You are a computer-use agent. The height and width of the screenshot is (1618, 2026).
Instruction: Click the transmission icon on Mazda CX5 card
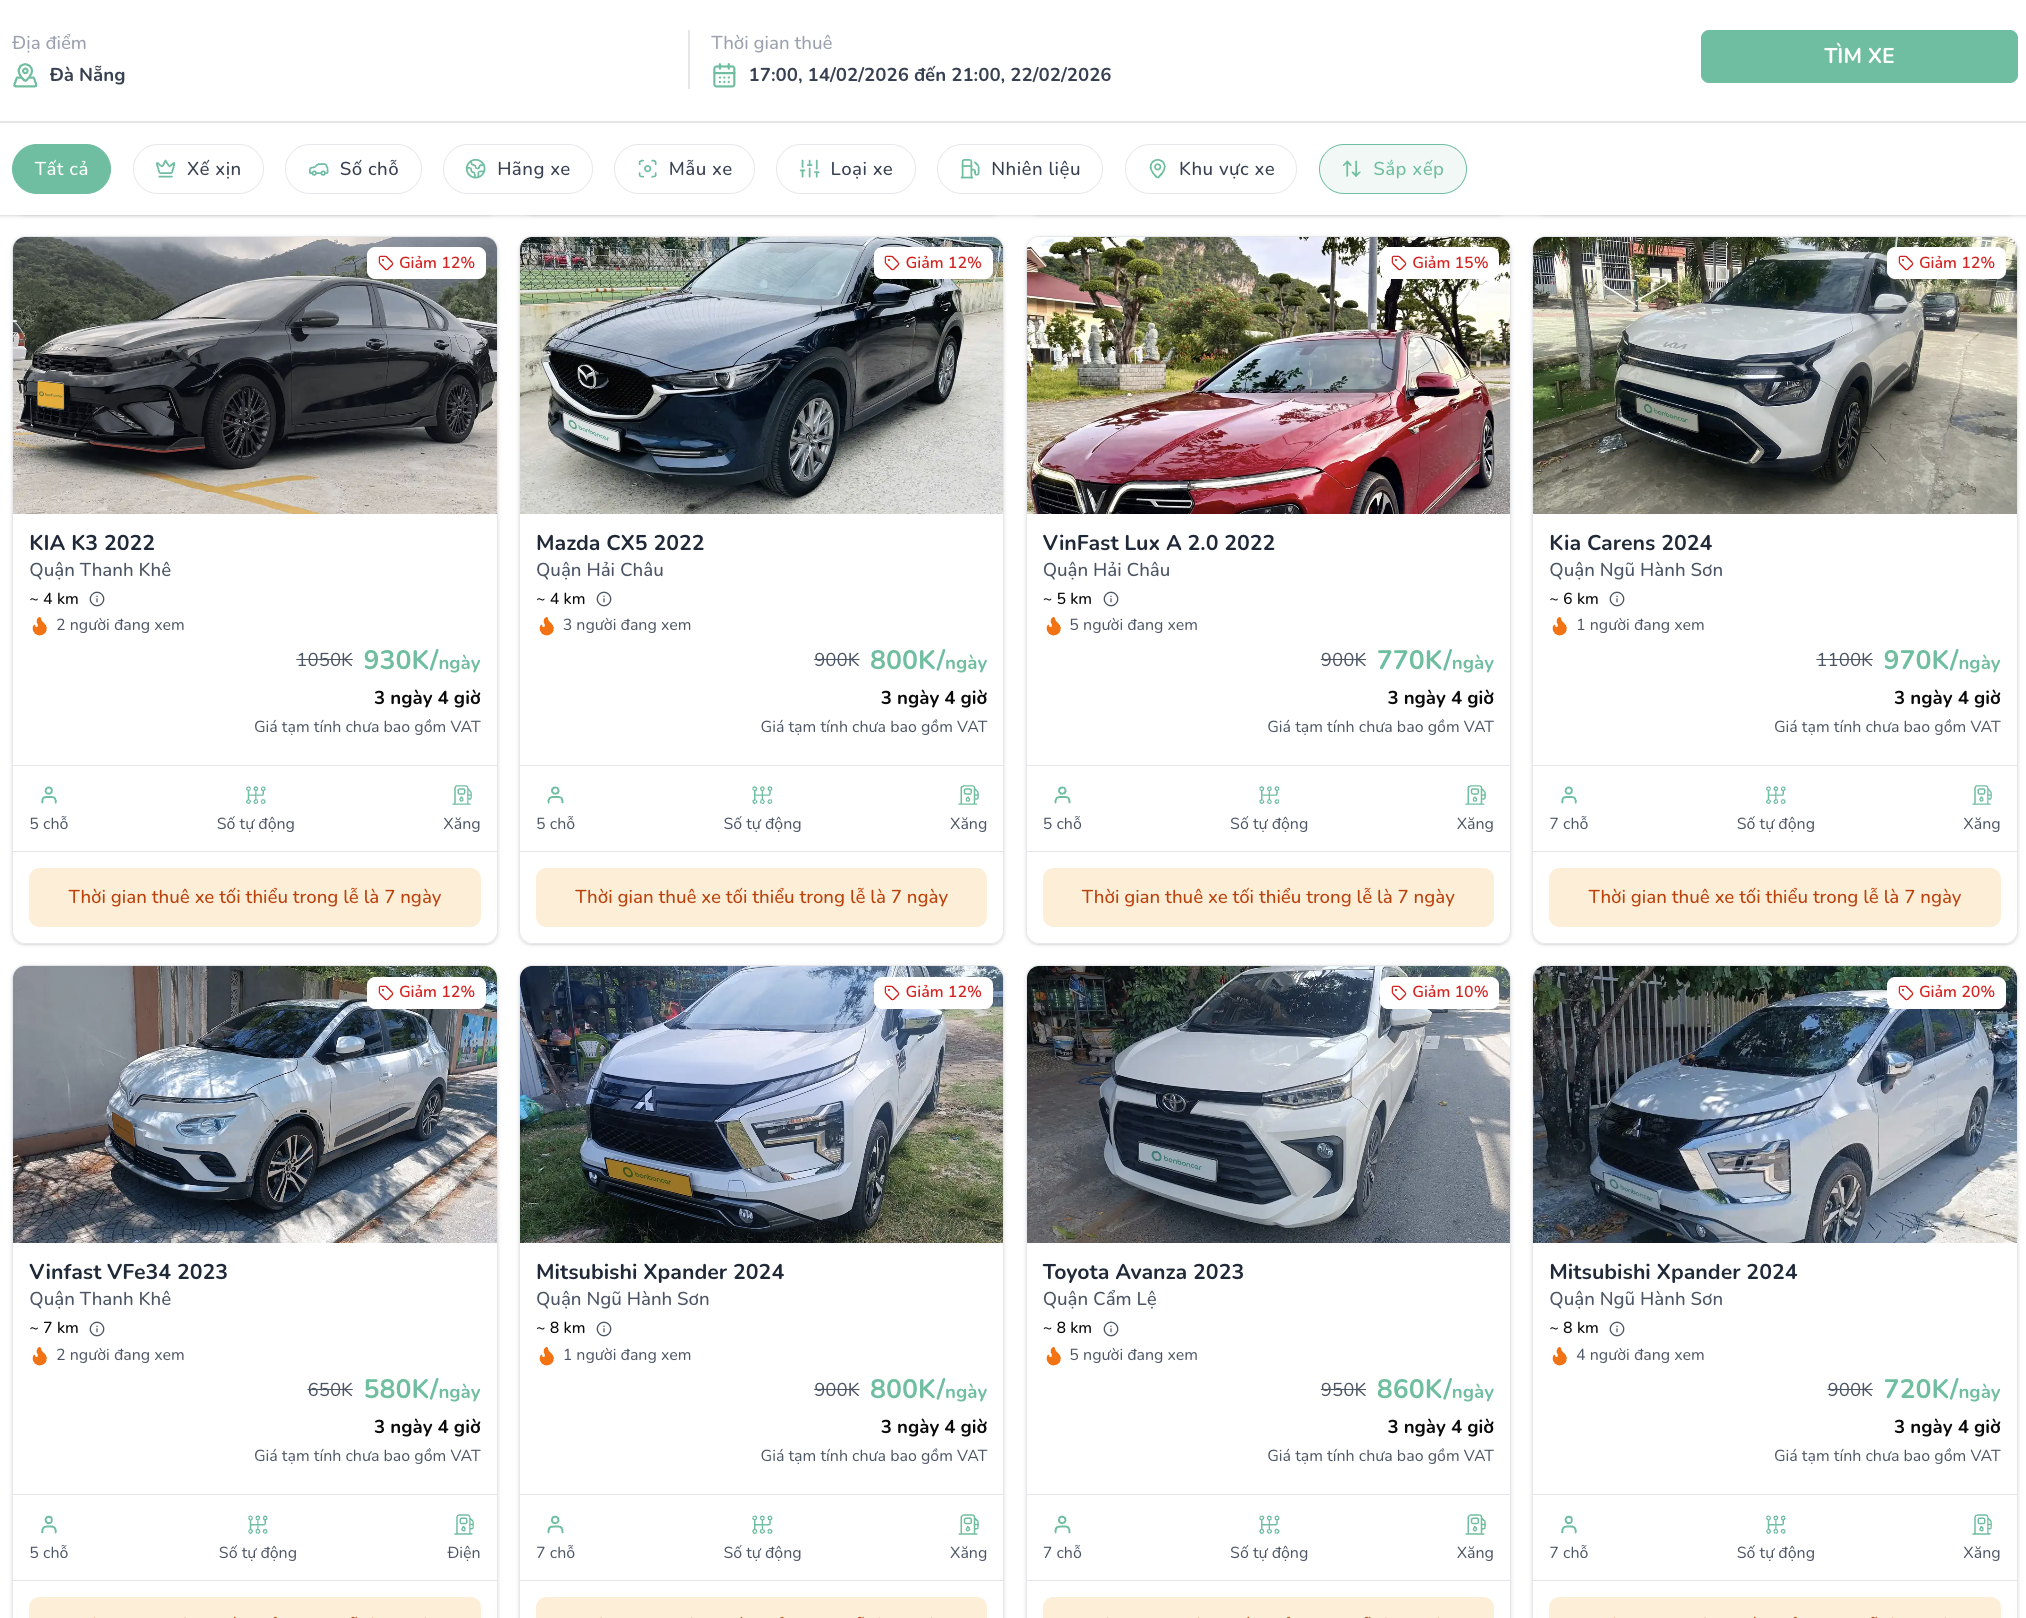pyautogui.click(x=762, y=795)
